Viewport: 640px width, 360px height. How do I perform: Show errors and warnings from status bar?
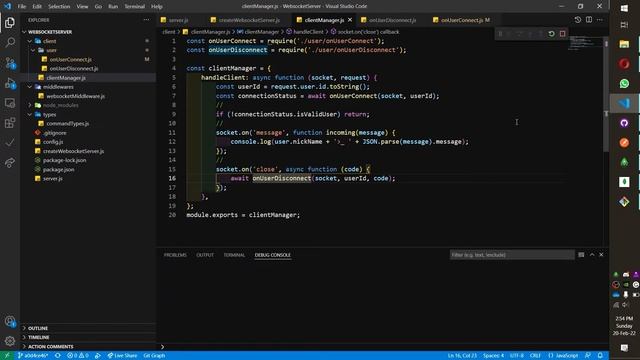click(x=78, y=356)
